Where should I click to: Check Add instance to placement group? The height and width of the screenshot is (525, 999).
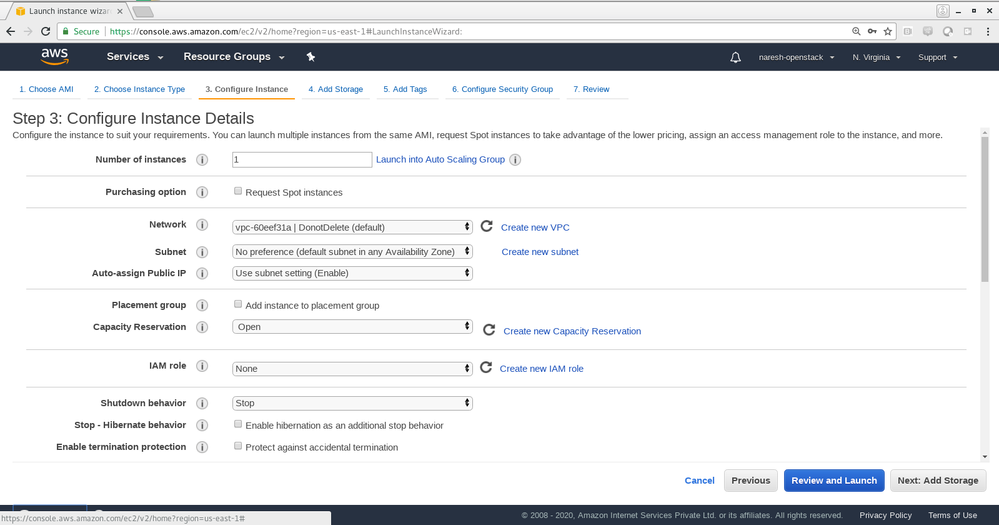(238, 304)
